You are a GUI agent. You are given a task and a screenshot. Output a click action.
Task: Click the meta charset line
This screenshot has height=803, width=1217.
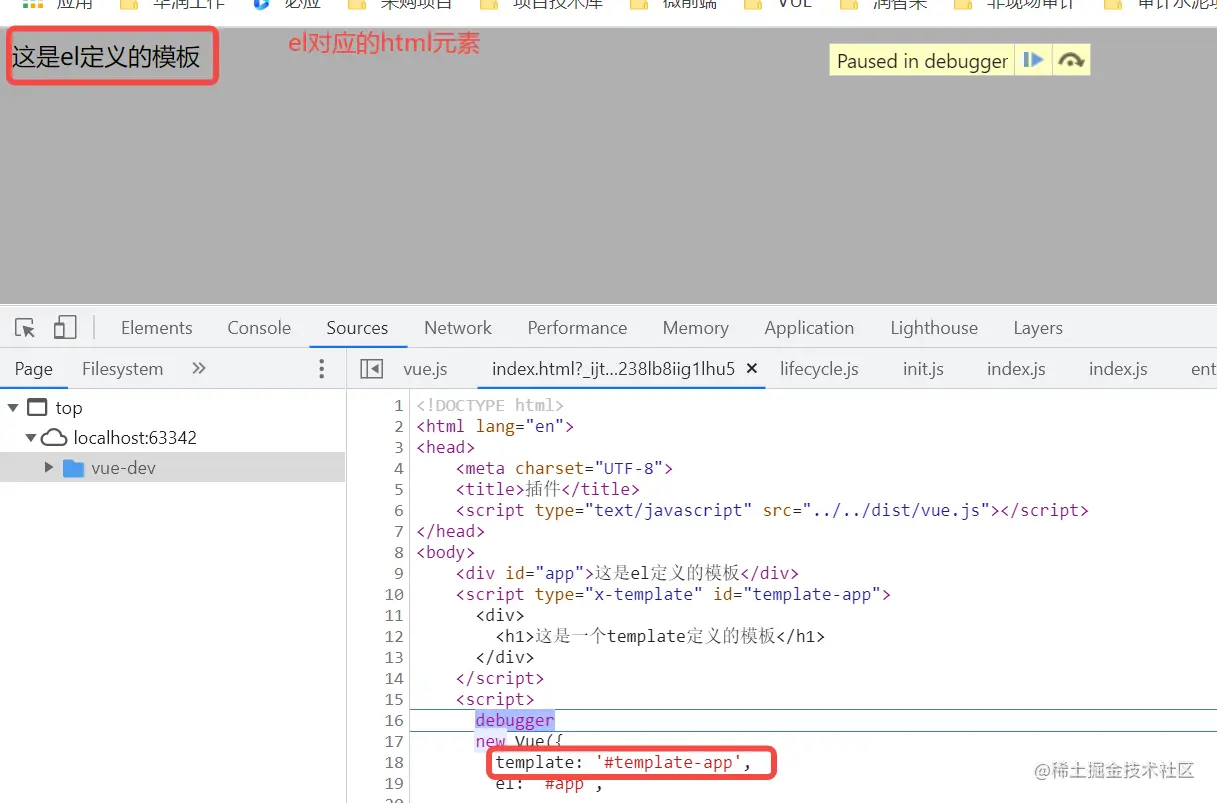[x=564, y=468]
